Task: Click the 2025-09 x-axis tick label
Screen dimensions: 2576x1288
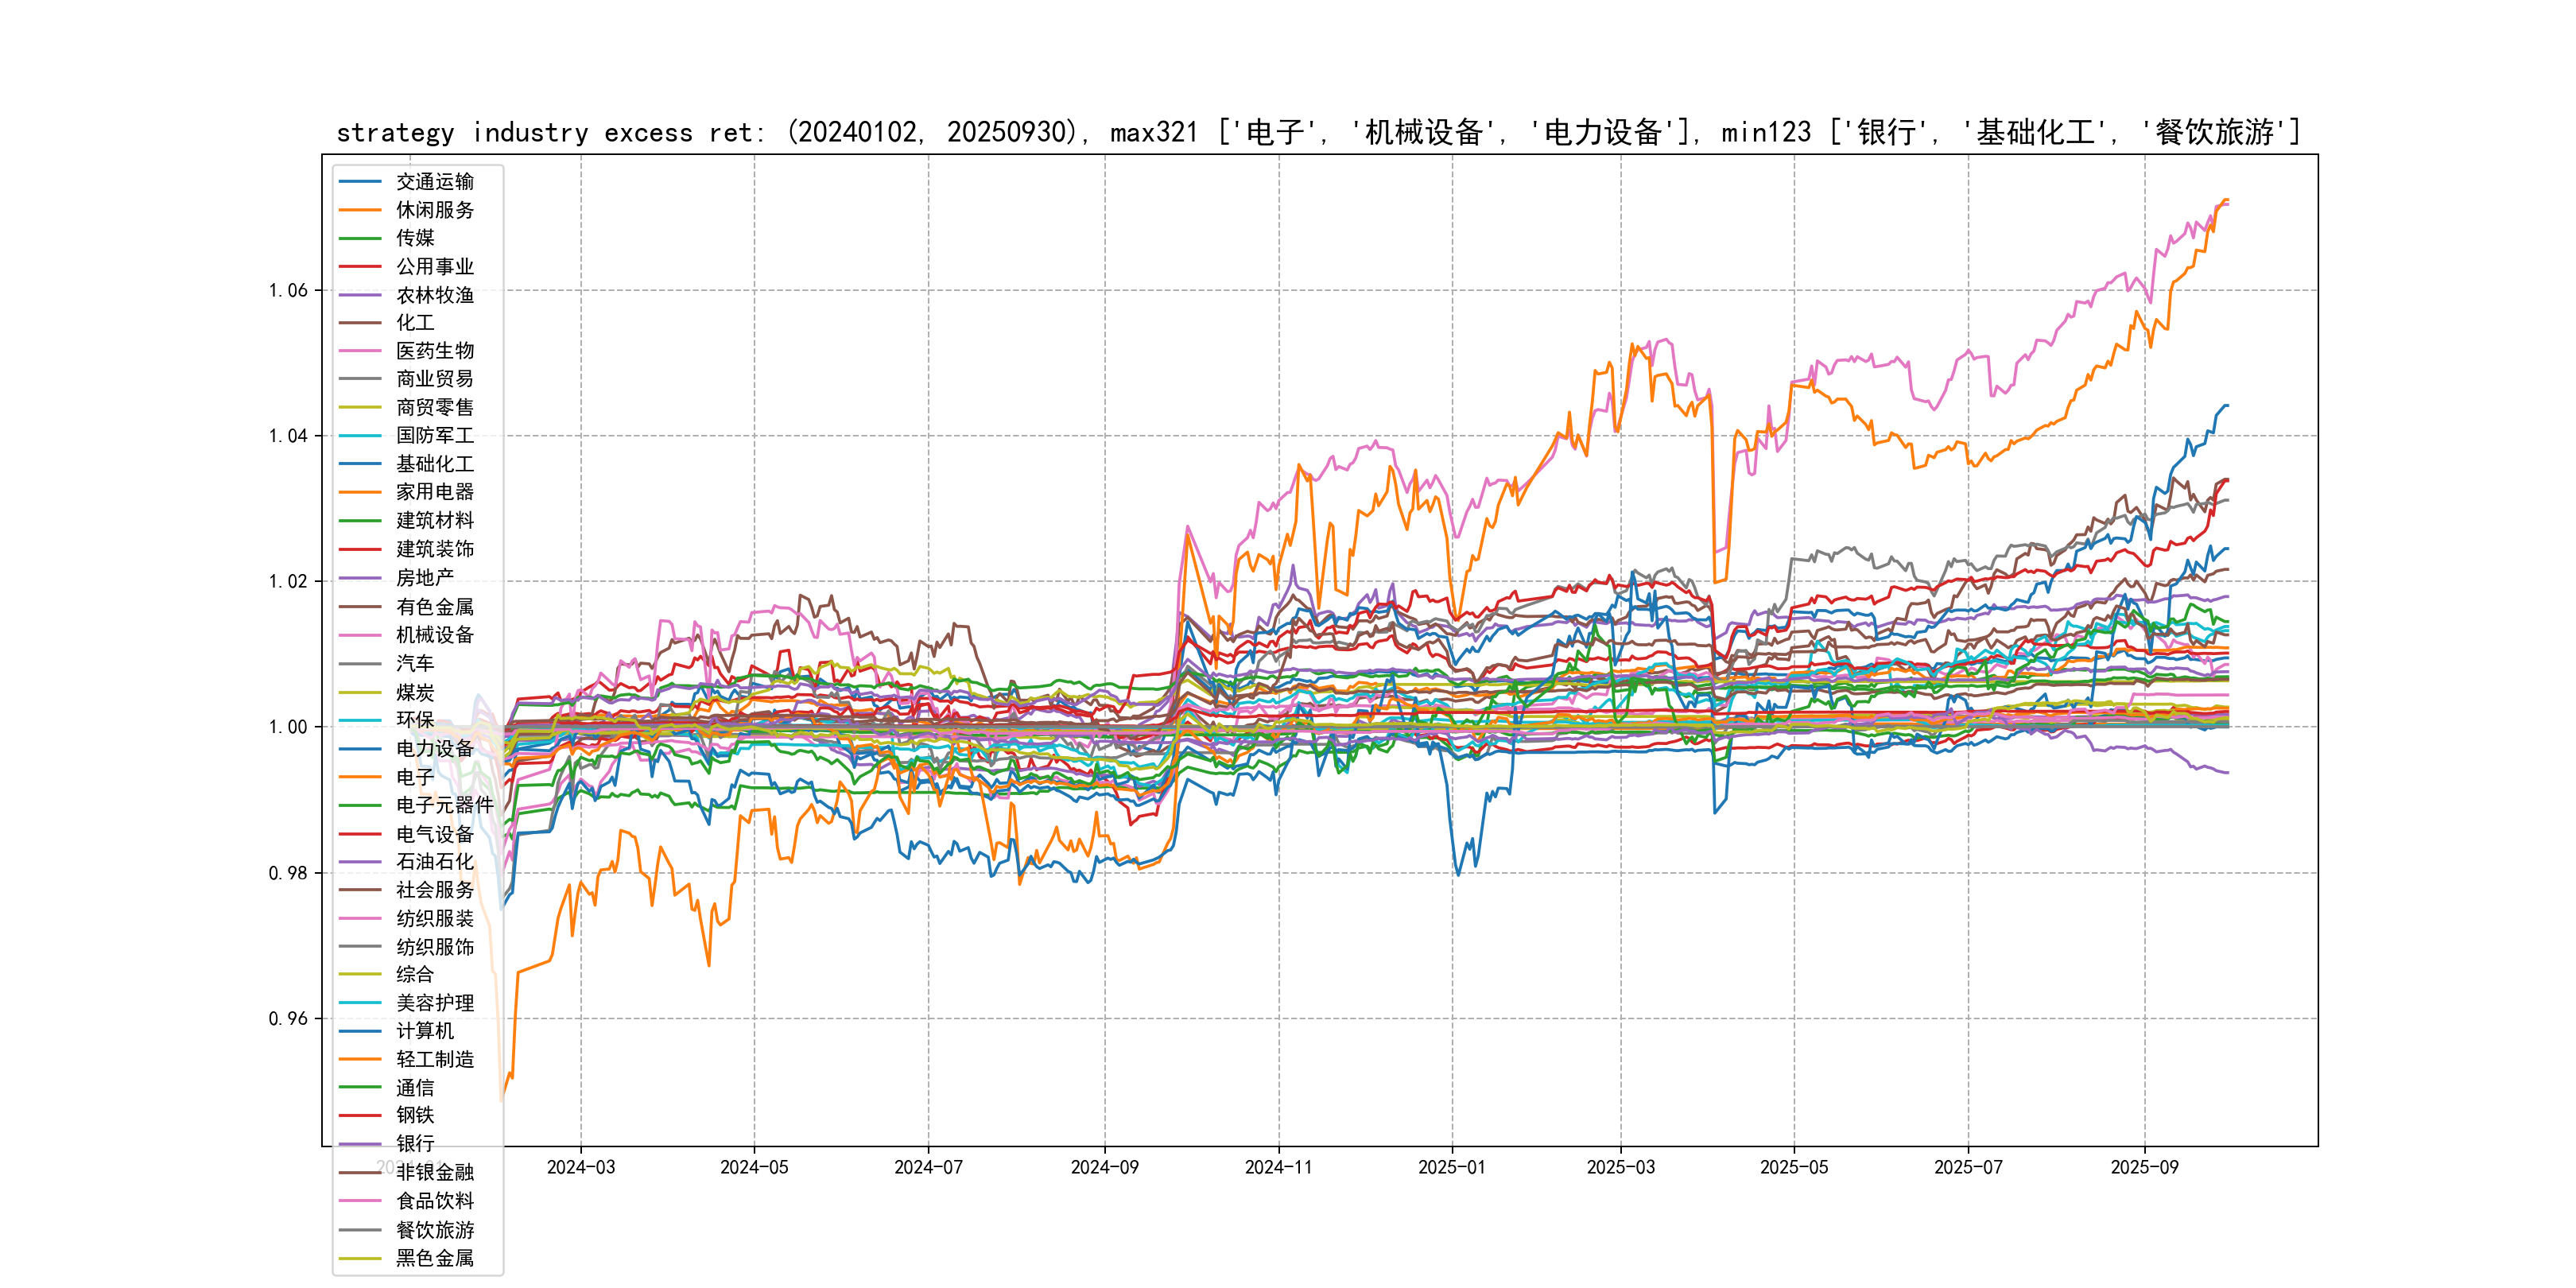Action: pyautogui.click(x=2144, y=1167)
